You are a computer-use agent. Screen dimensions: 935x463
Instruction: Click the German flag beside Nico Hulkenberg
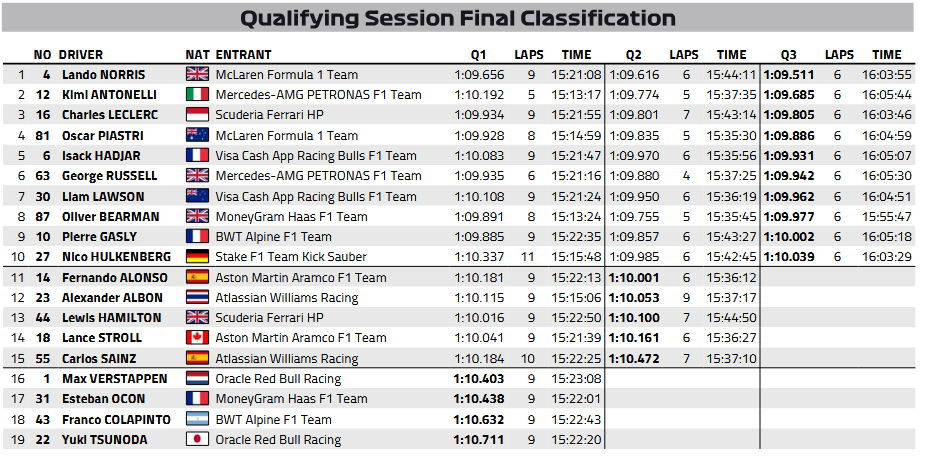196,257
